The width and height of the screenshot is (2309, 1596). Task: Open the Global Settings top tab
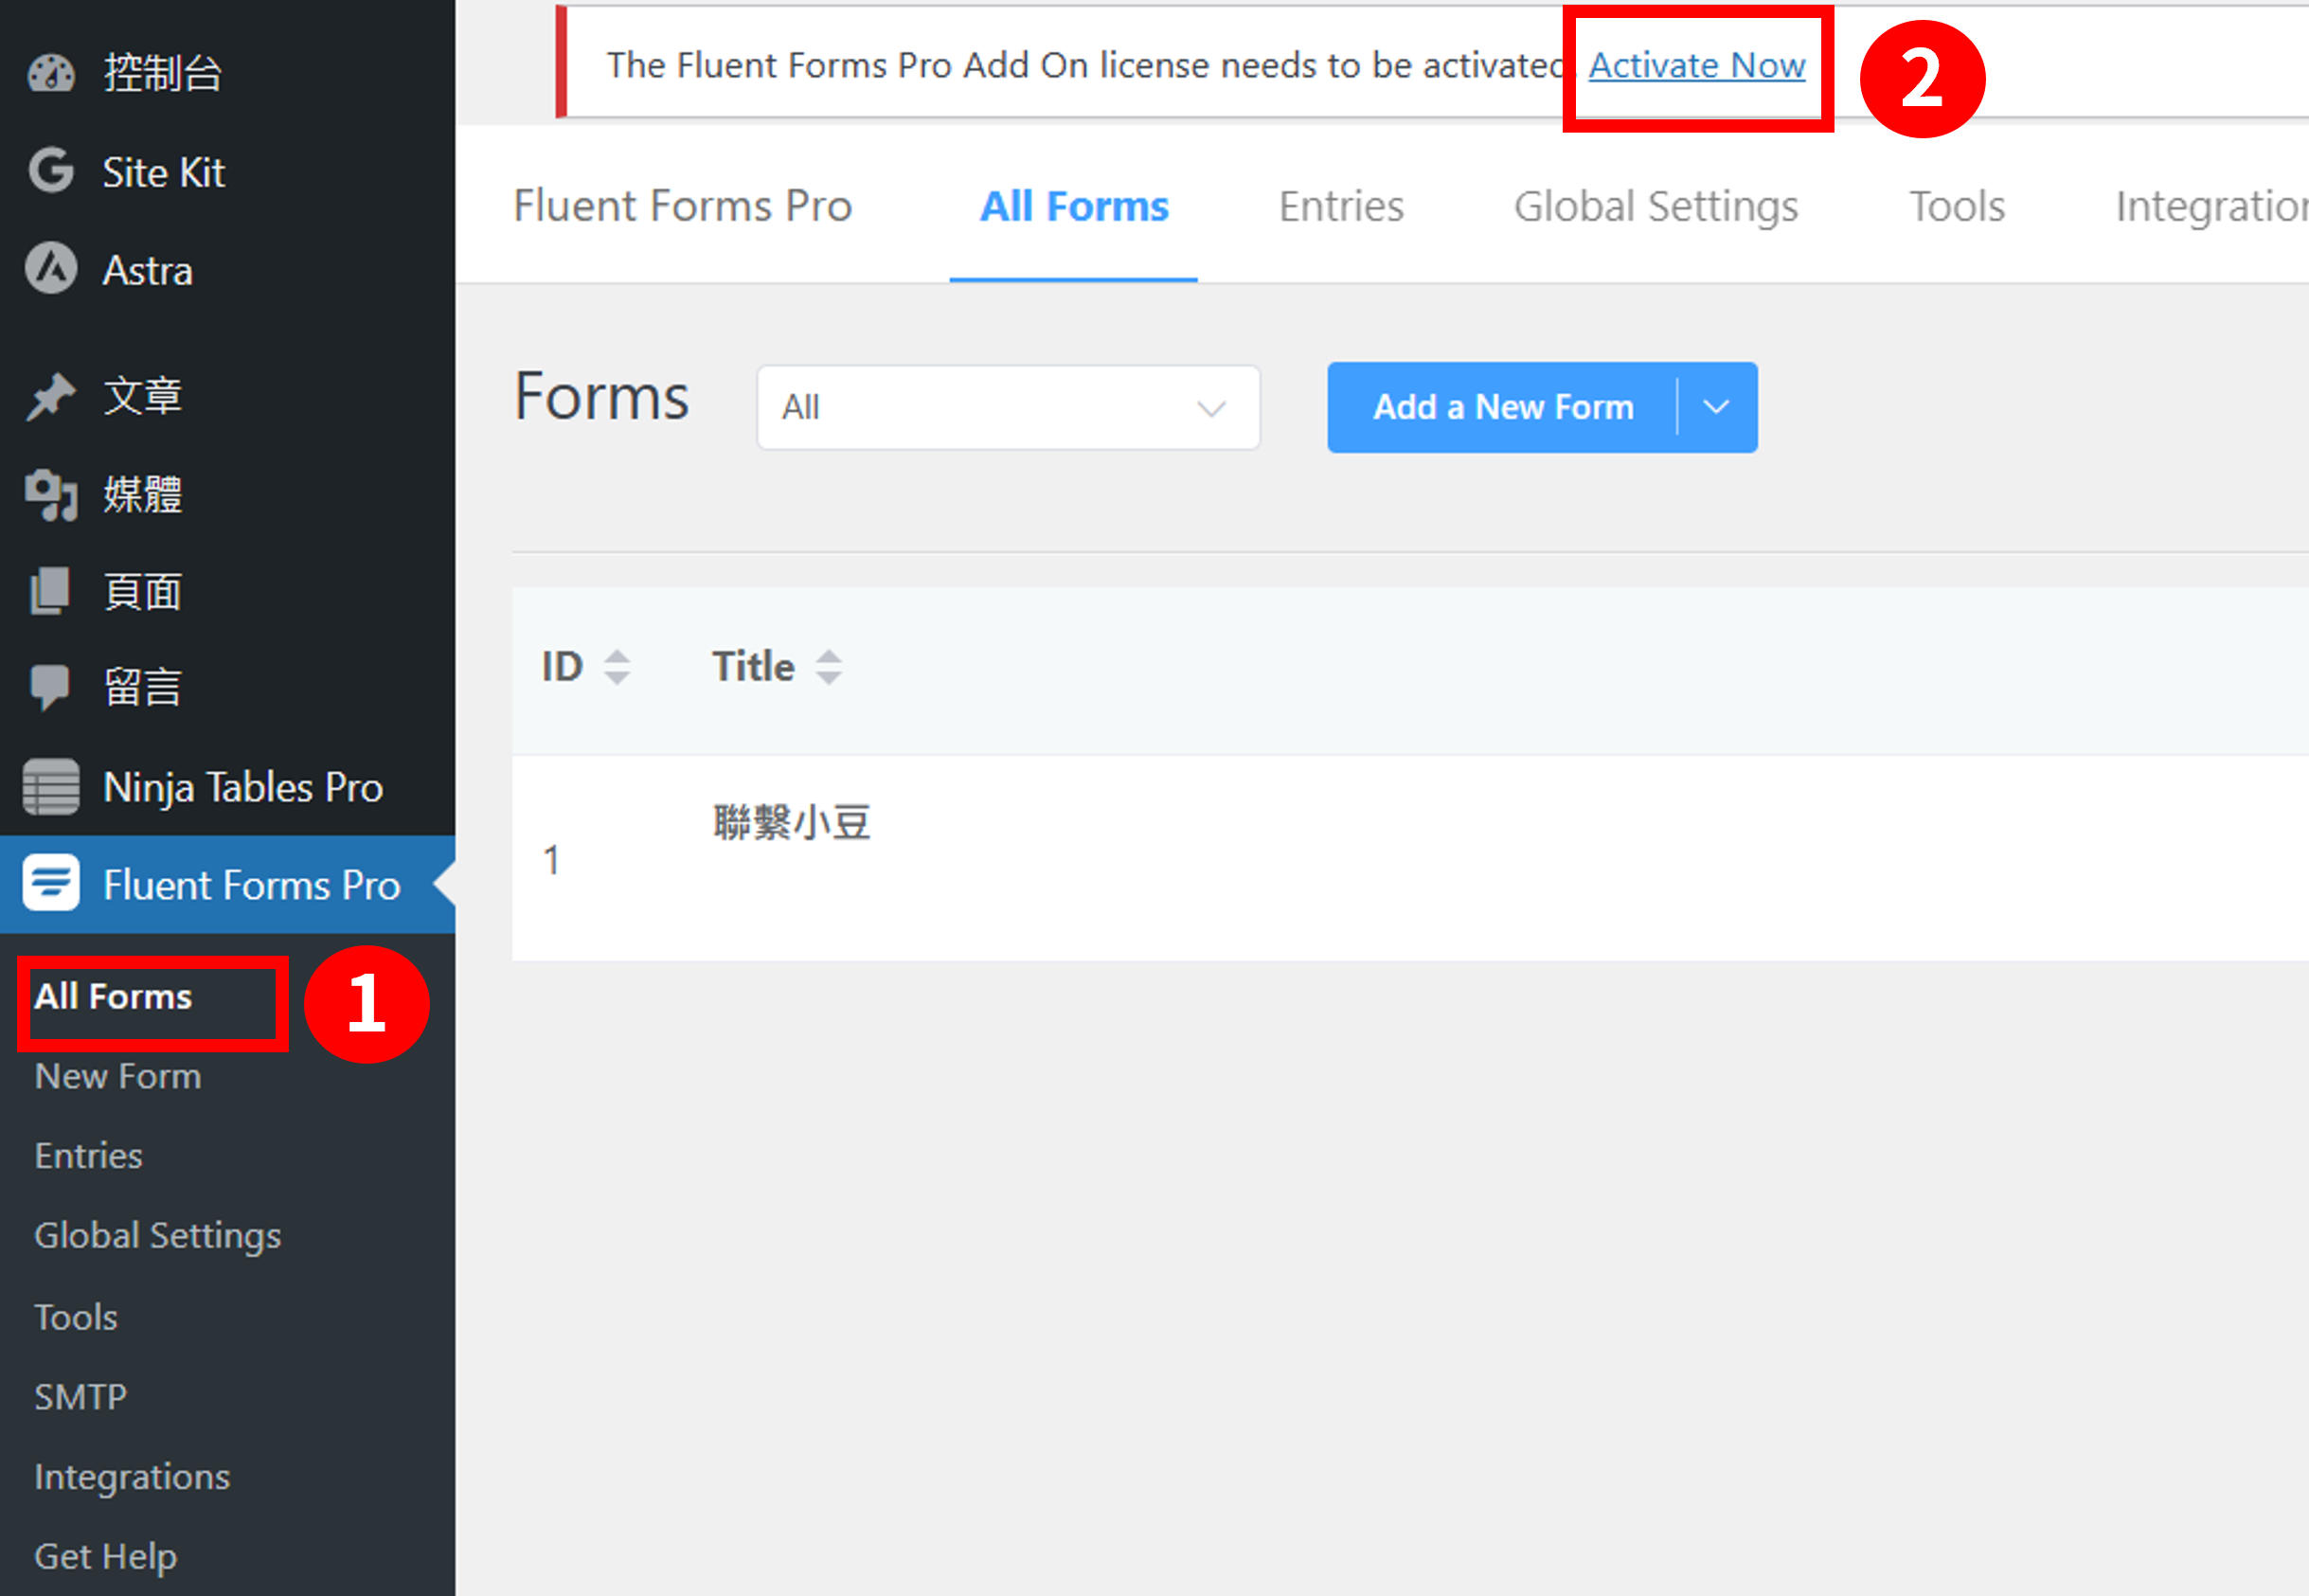pos(1656,208)
